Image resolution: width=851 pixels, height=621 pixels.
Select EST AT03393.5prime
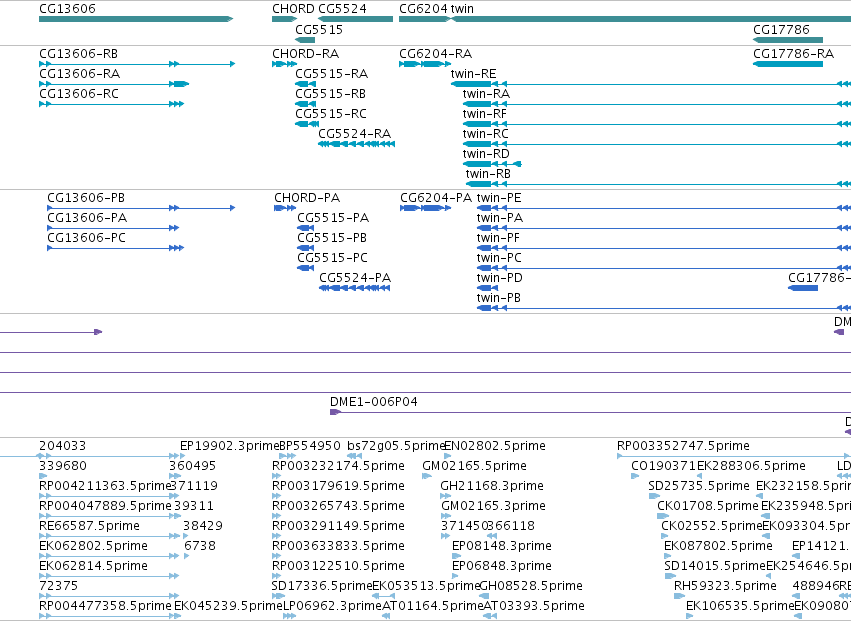pos(534,607)
